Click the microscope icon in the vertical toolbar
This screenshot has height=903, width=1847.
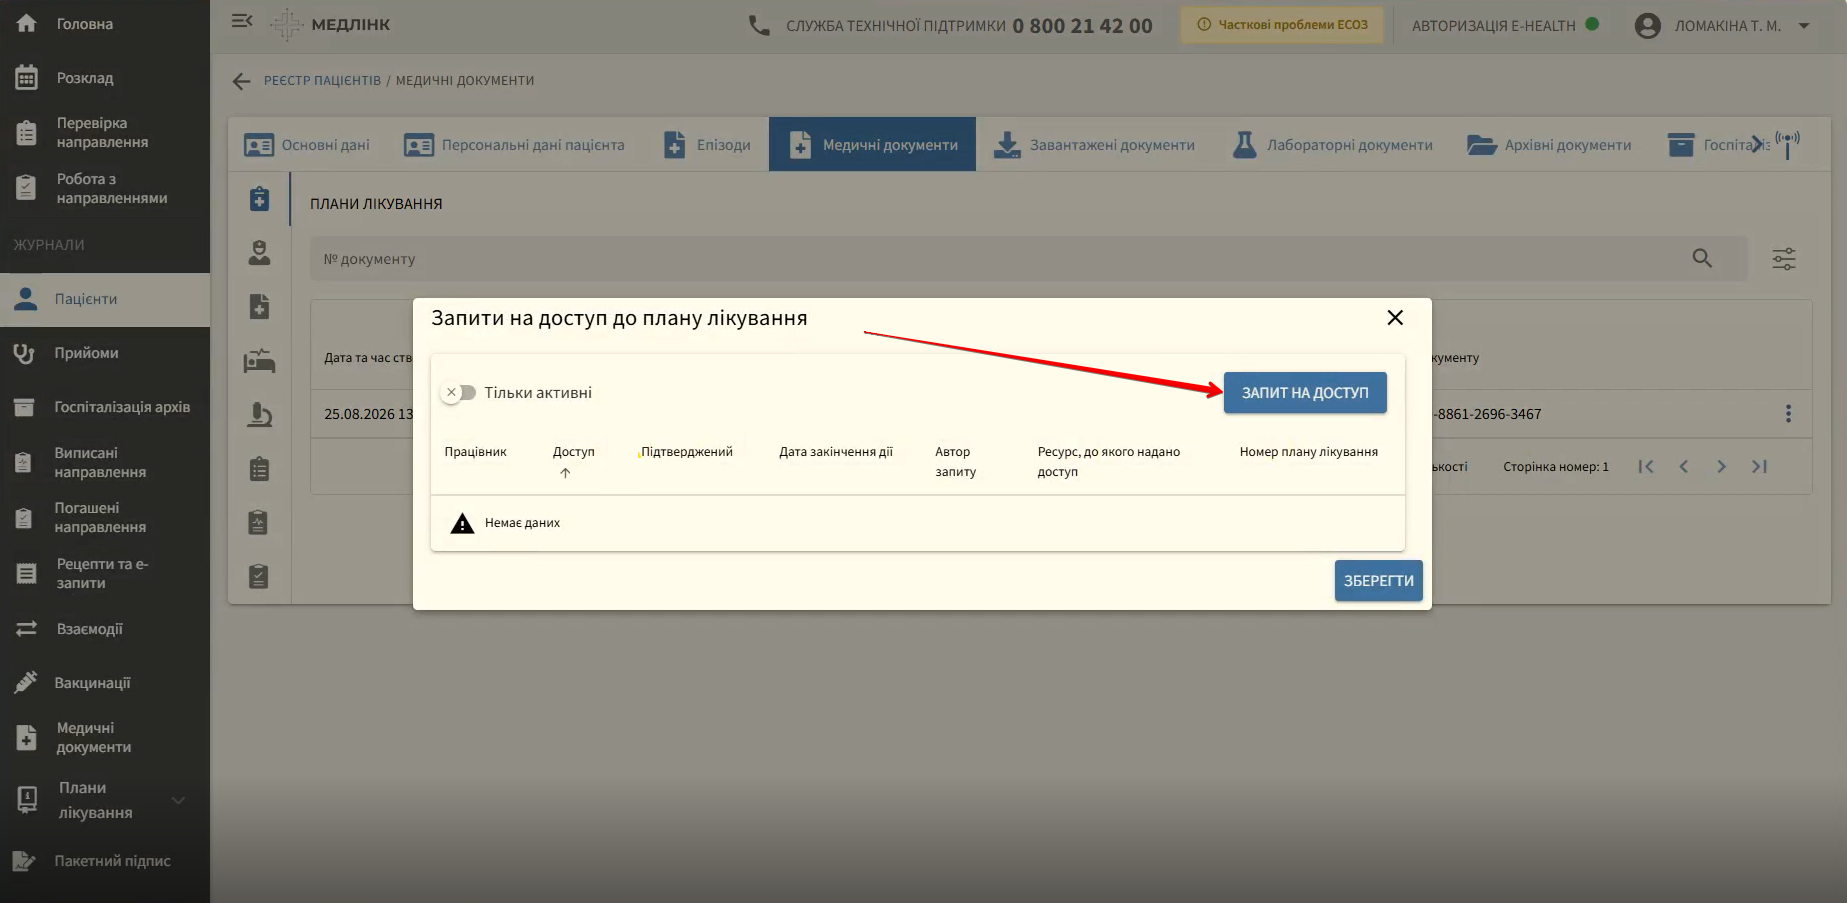(259, 415)
